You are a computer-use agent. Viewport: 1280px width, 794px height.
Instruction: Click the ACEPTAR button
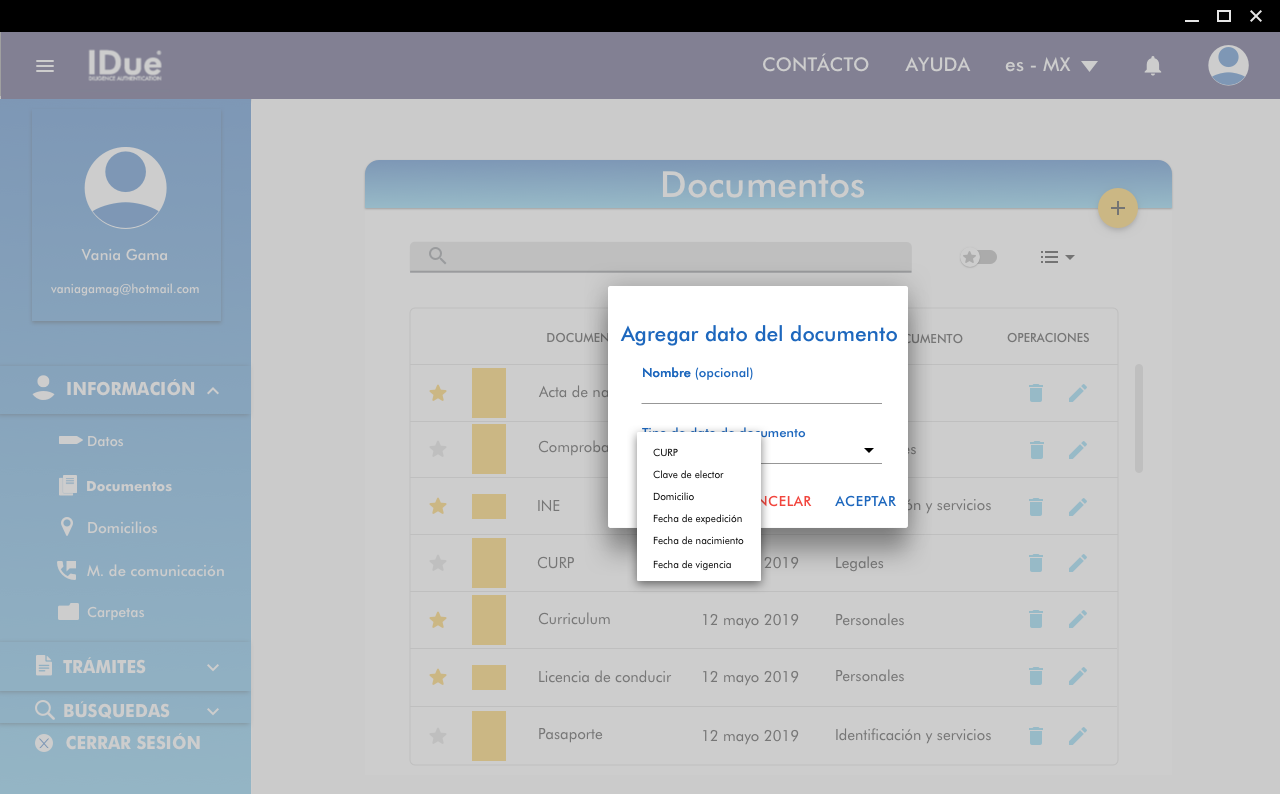click(x=865, y=501)
